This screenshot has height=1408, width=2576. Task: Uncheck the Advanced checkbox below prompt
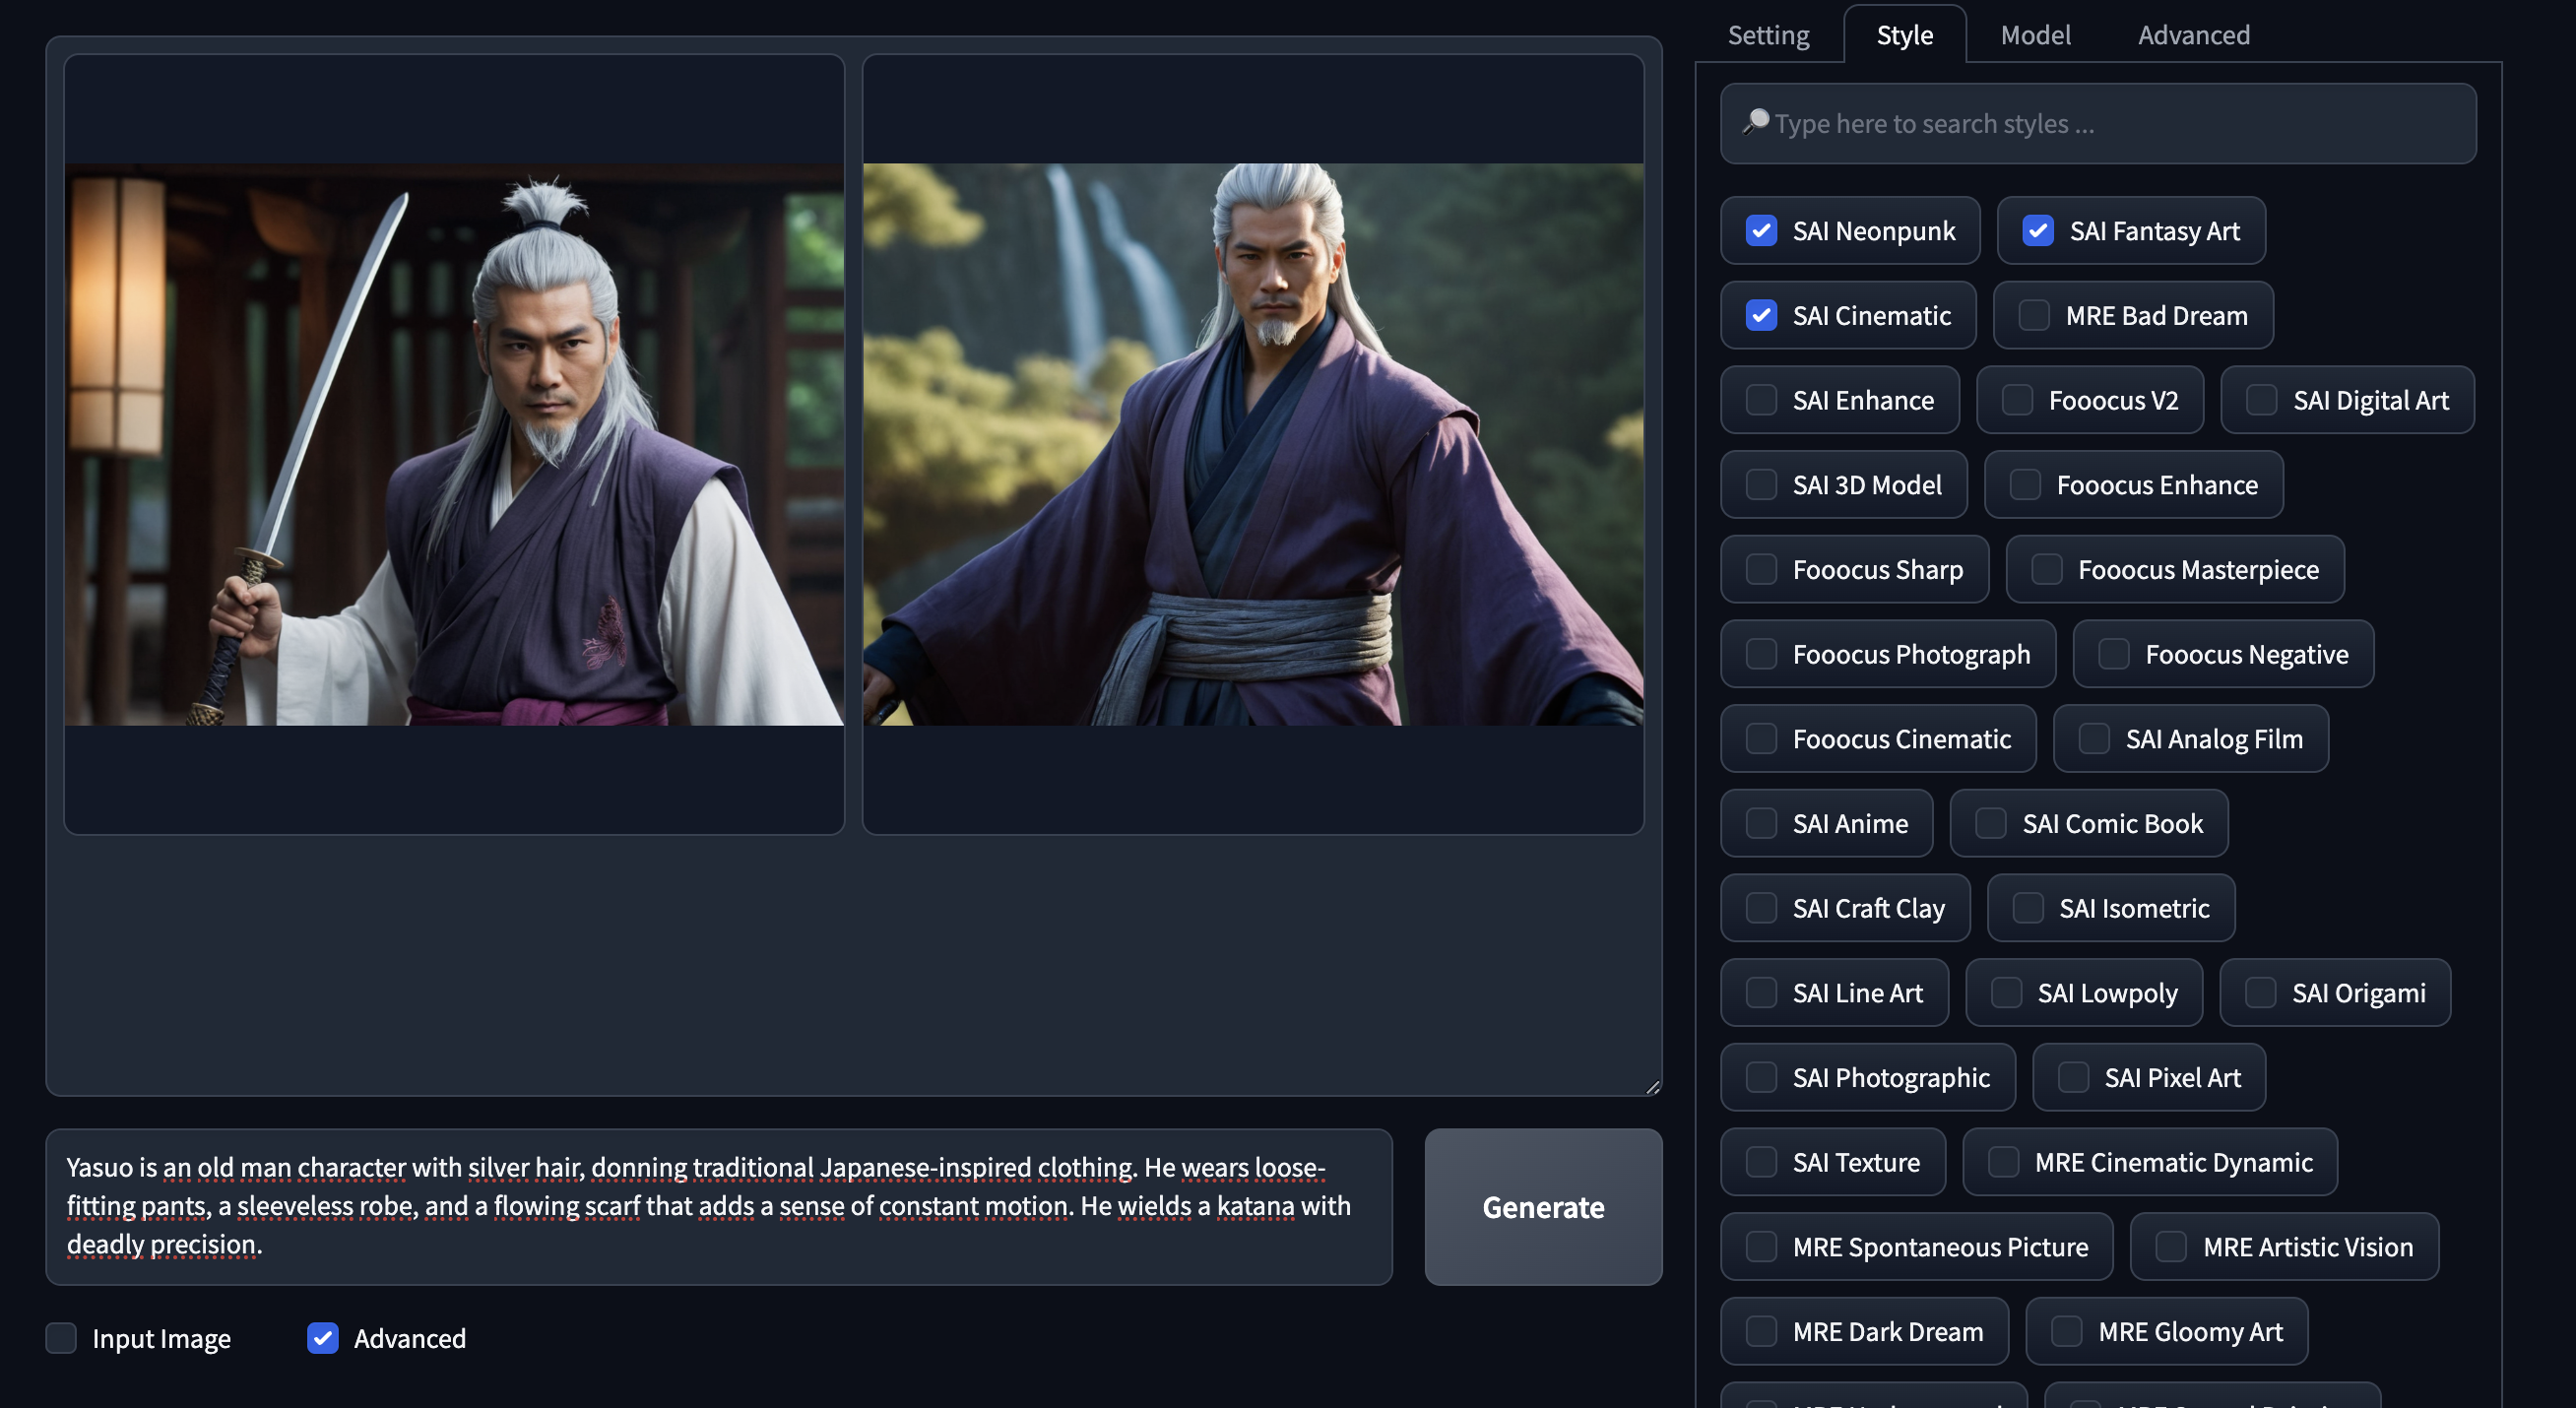322,1338
